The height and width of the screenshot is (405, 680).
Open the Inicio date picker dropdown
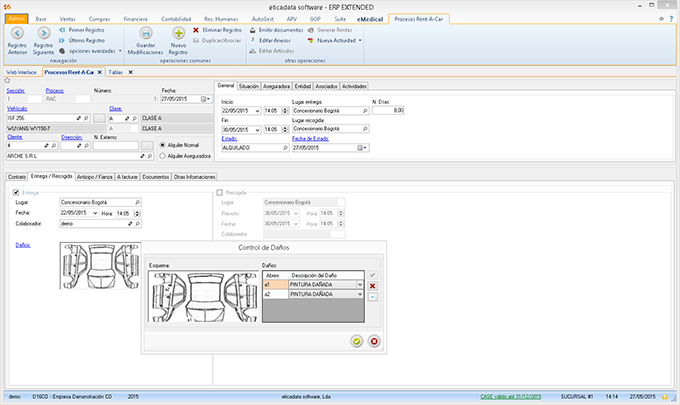pyautogui.click(x=257, y=110)
